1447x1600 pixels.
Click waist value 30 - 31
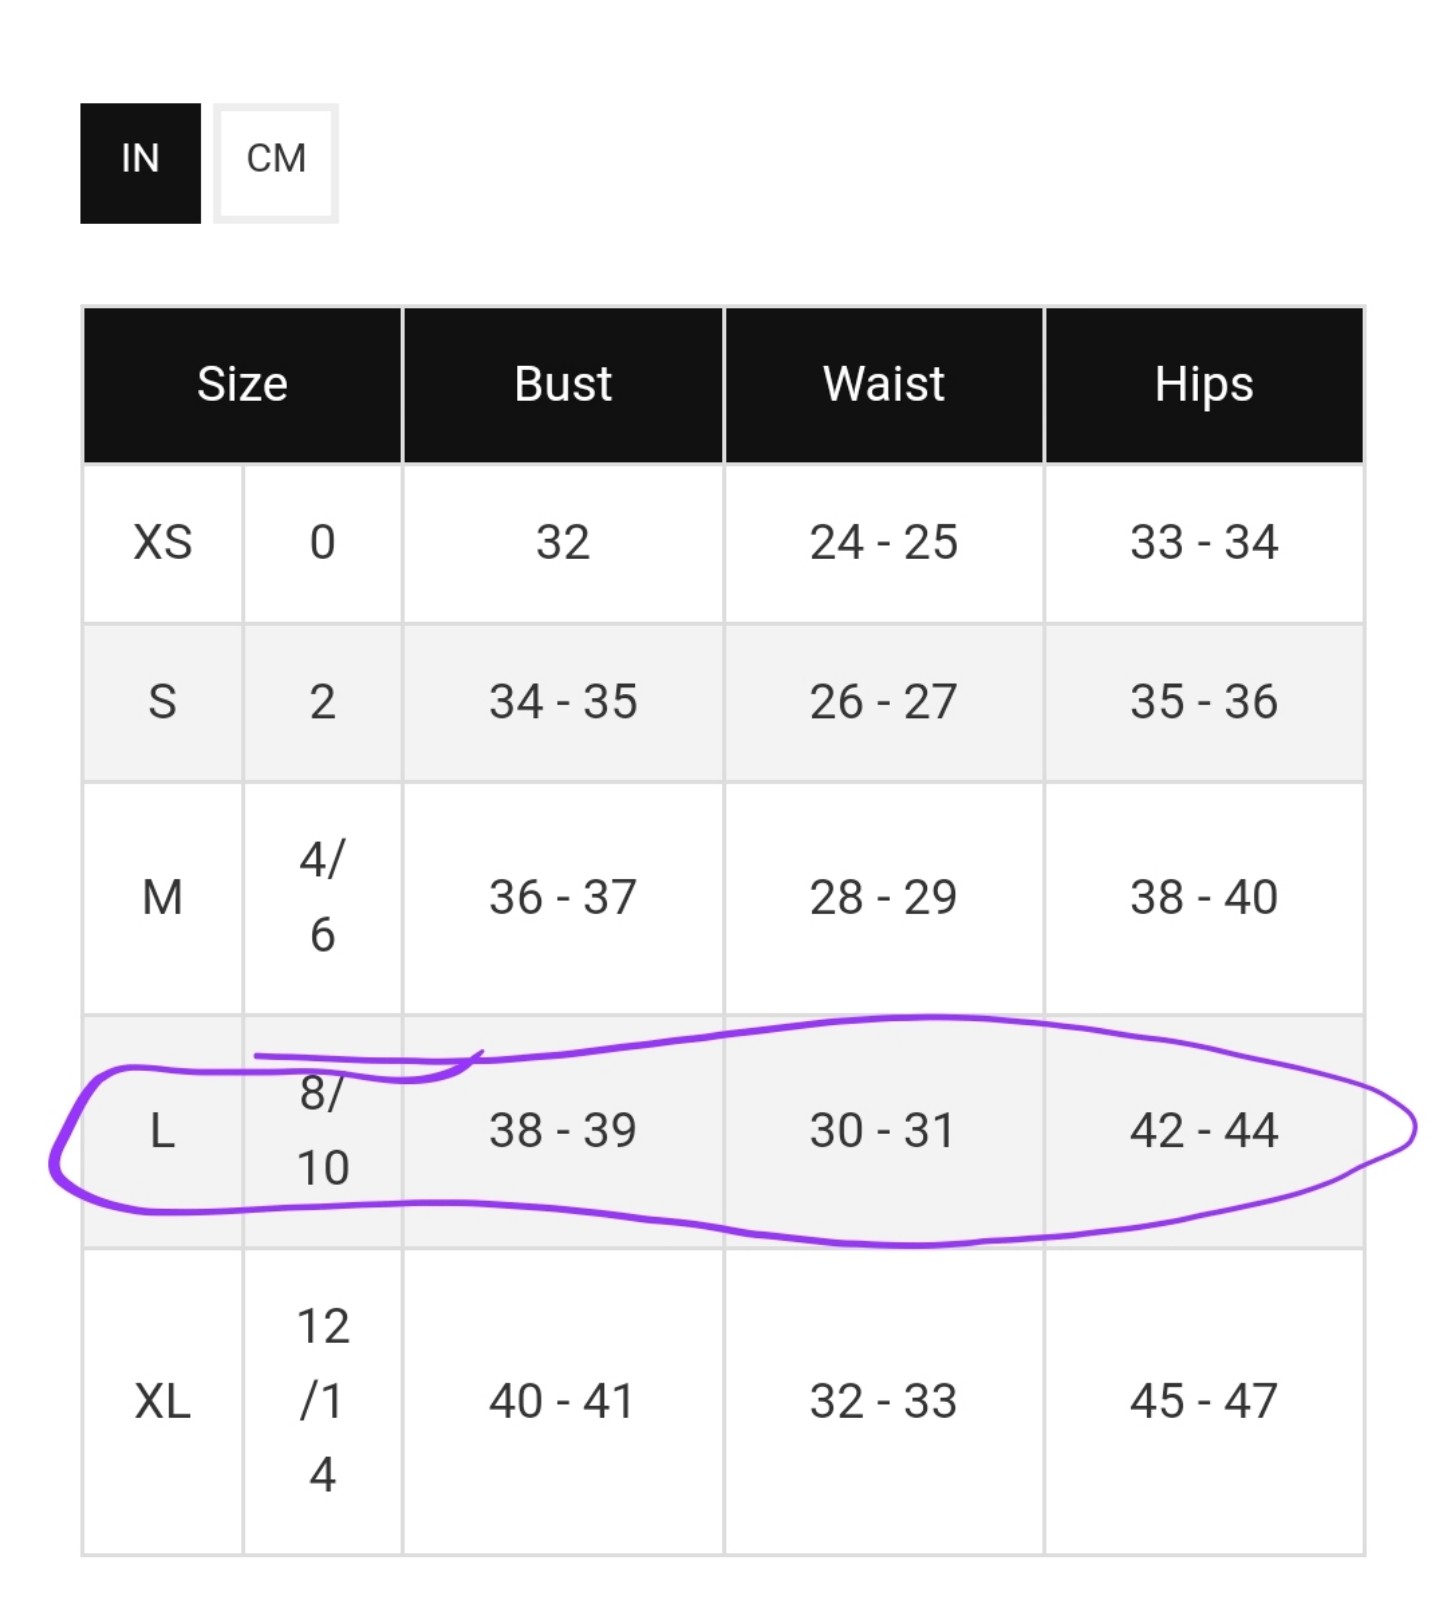[884, 1132]
